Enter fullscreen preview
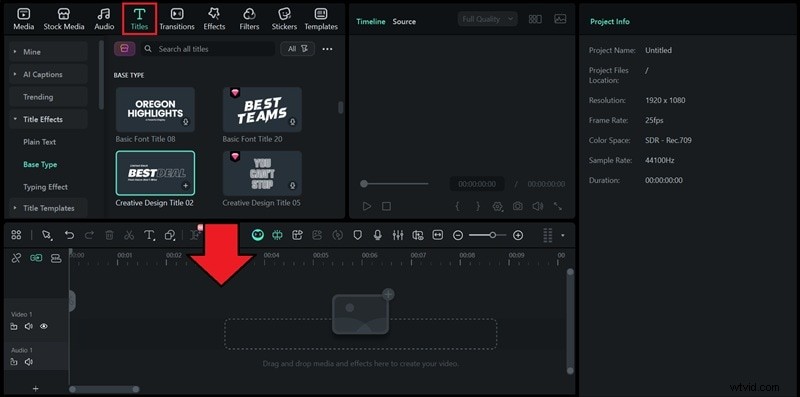This screenshot has width=800, height=397. pos(558,206)
